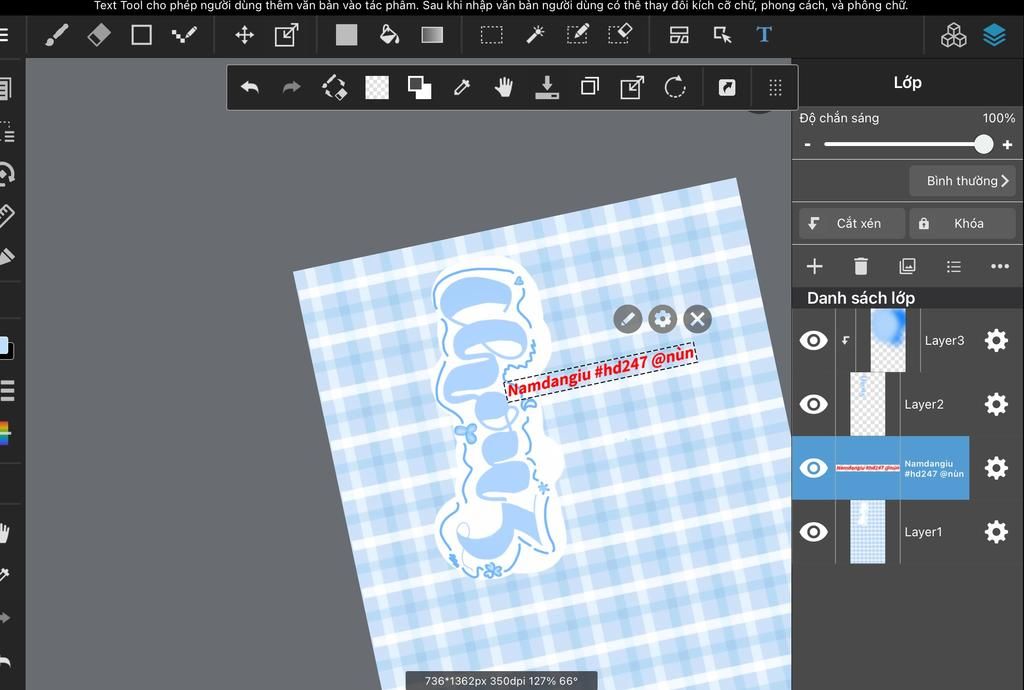Open Layer2 settings gear
This screenshot has height=690, width=1024.
[996, 404]
